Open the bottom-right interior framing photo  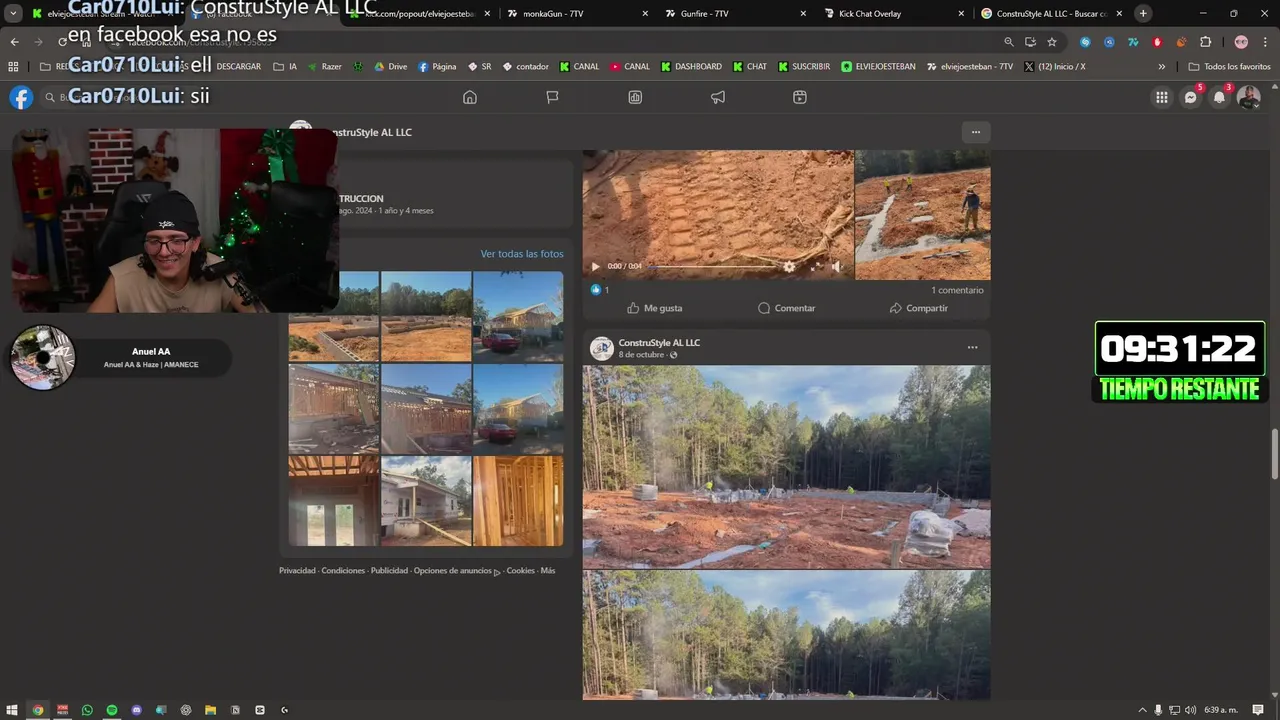518,501
